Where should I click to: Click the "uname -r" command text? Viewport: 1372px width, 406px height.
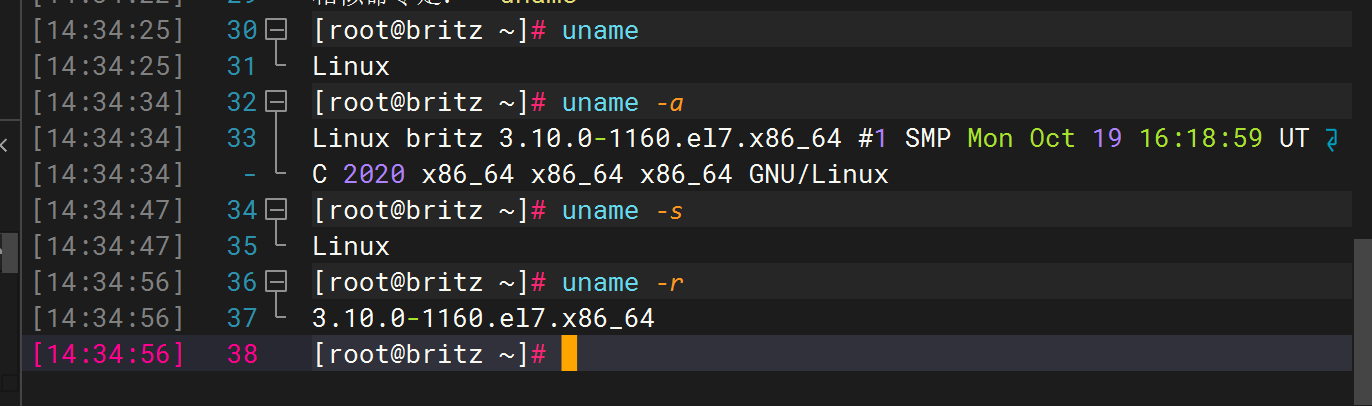623,283
